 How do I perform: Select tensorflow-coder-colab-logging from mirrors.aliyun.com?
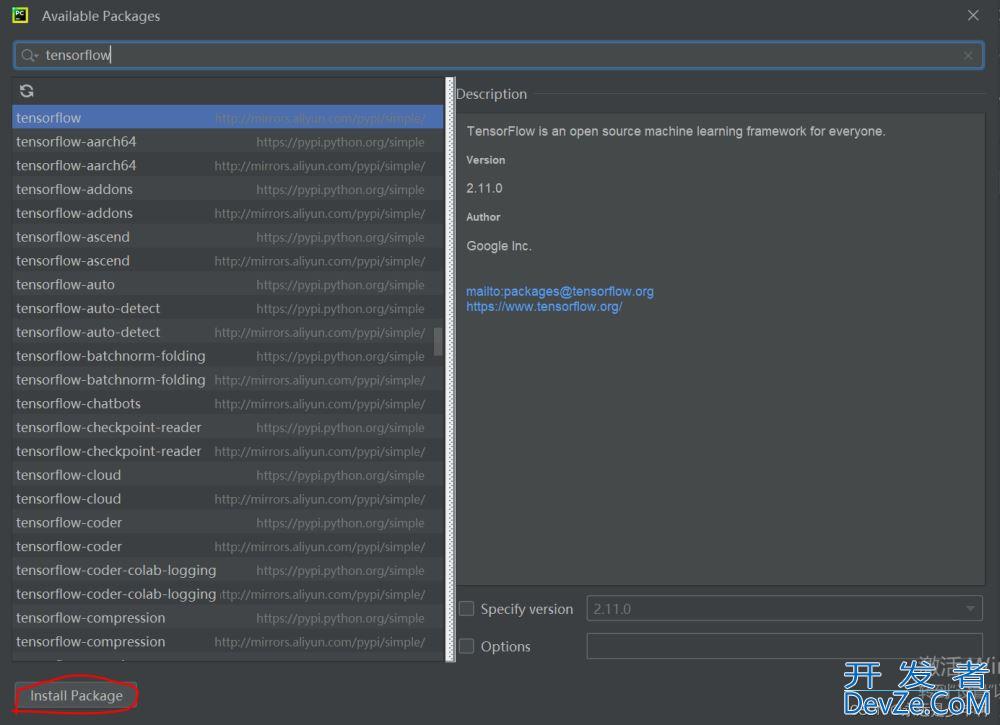228,594
